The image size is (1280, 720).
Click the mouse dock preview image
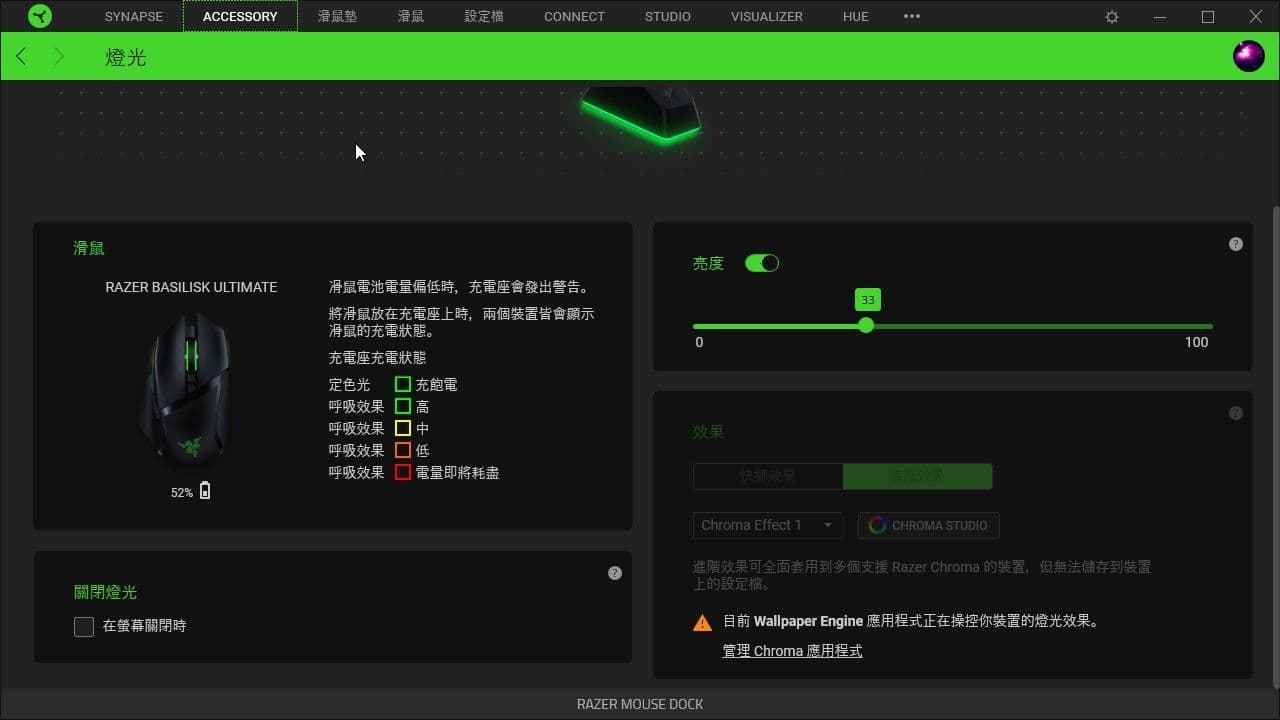pyautogui.click(x=641, y=115)
